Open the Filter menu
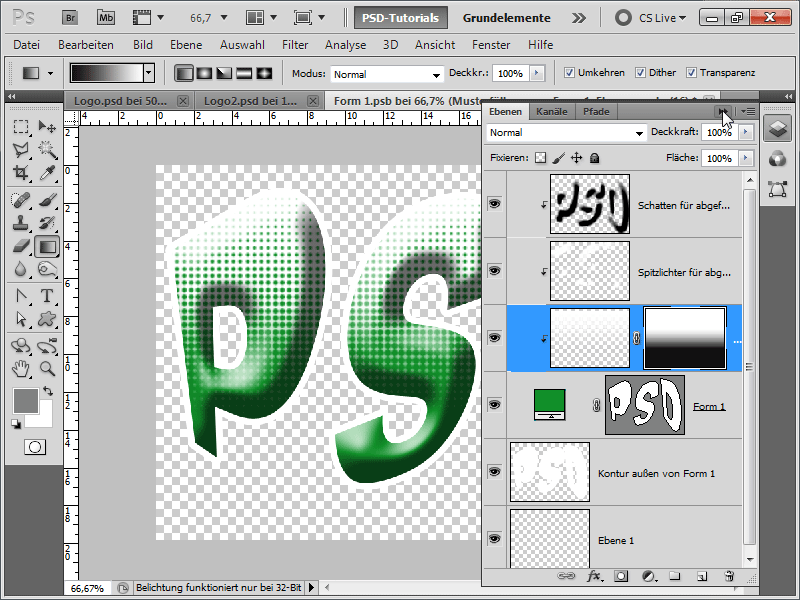The height and width of the screenshot is (600, 800). pos(295,45)
